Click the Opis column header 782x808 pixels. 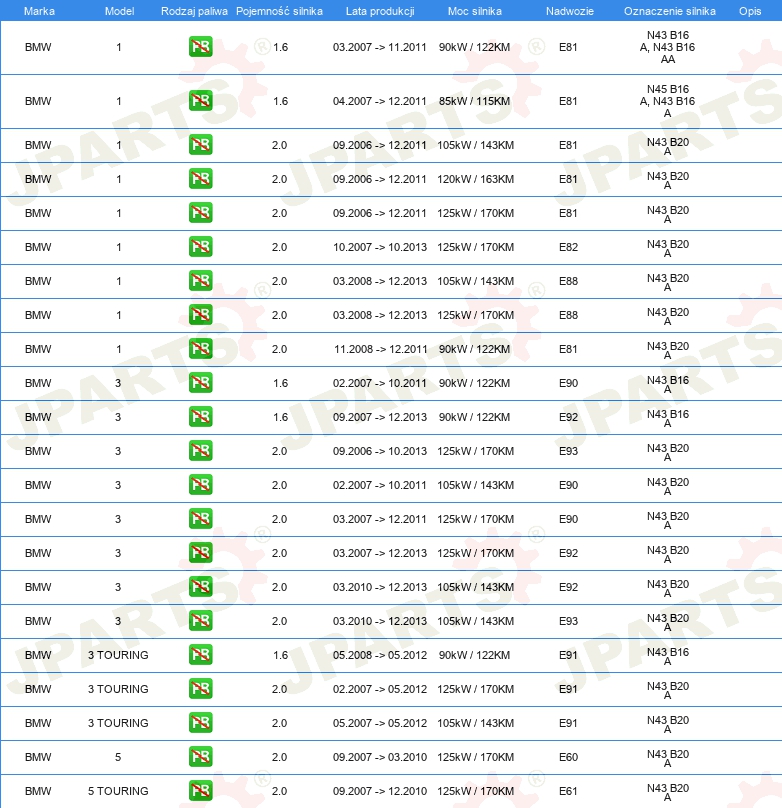click(750, 11)
